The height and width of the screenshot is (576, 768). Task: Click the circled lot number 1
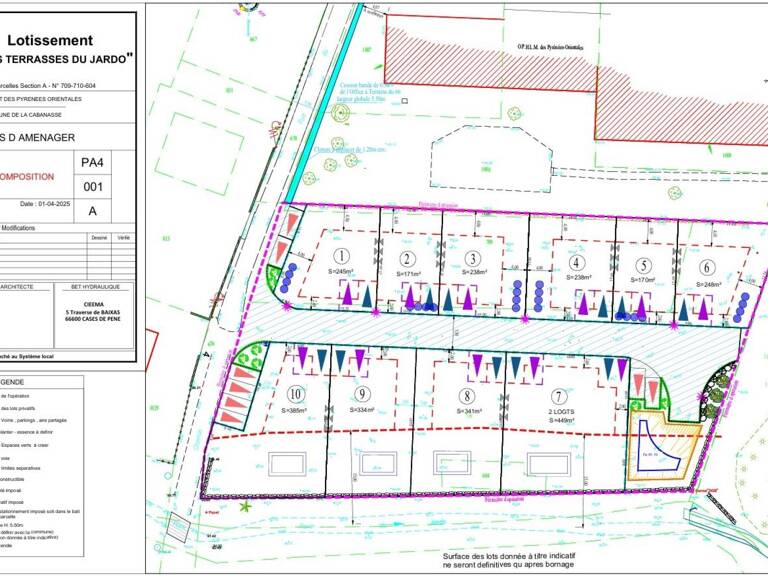point(341,256)
